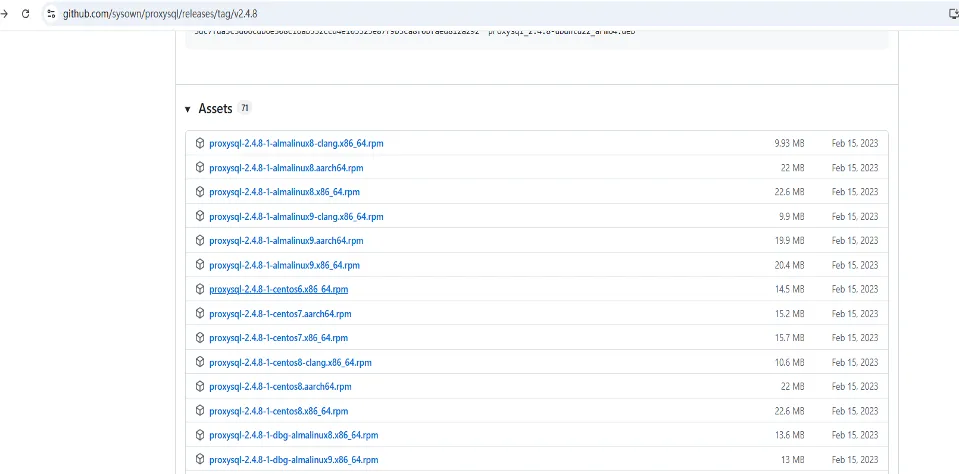Click package icon beside centos8.x86_64.rpm
This screenshot has height=474, width=959.
click(199, 410)
